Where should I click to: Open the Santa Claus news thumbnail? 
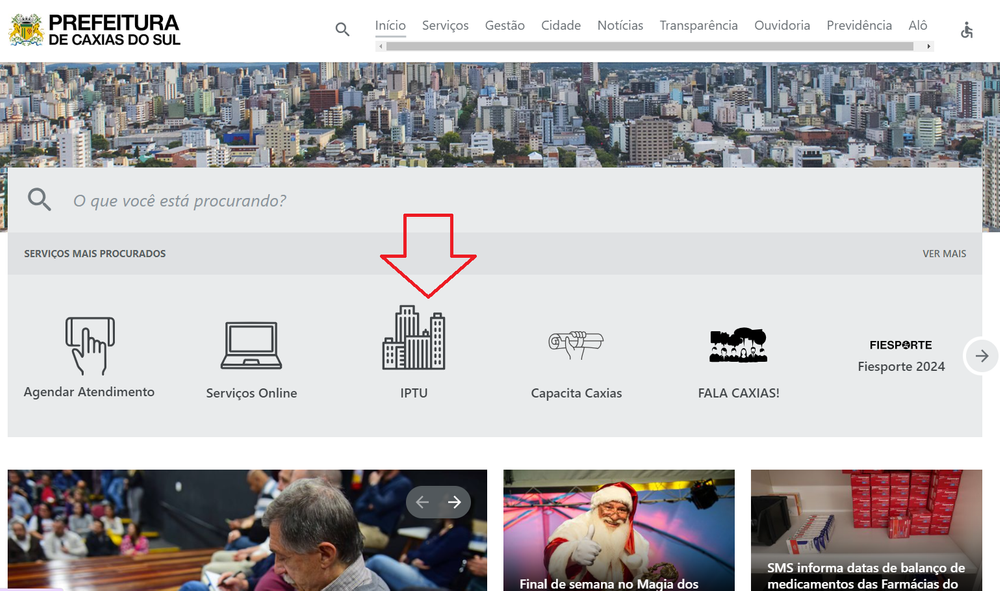point(619,530)
